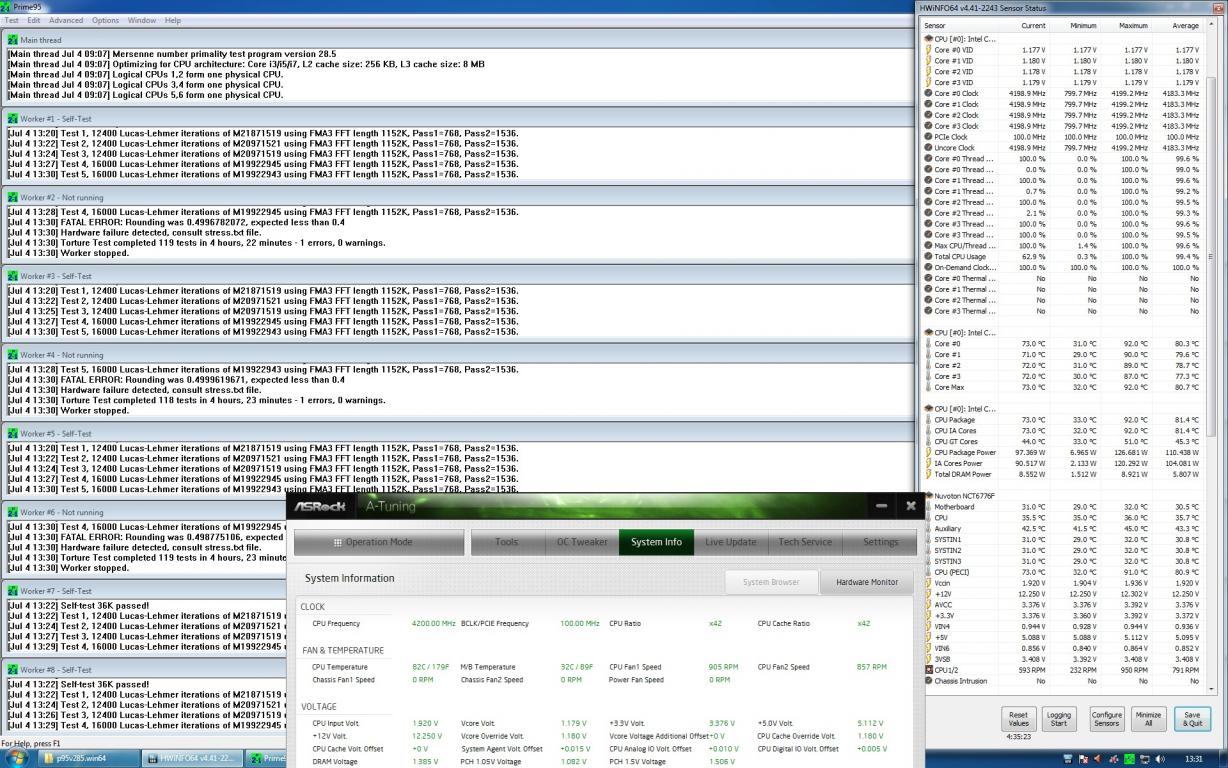Click the System Browser button
Viewport: 1228px width, 768px height.
771,582
